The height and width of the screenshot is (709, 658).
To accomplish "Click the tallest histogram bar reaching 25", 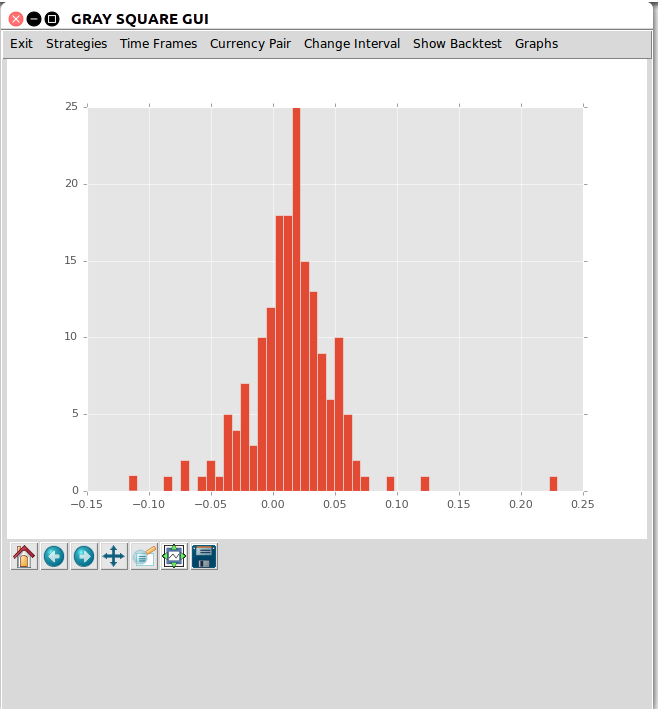I will coord(296,299).
